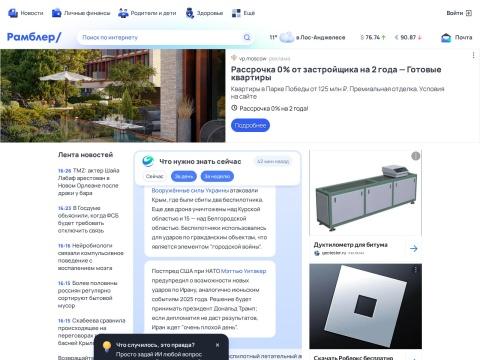
Task: Select the За неделю tab
Action: click(x=217, y=176)
